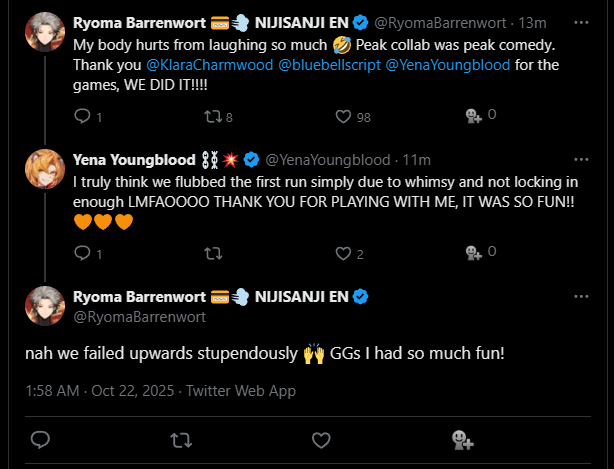Retweet Yena Youngblood's tweet
The width and height of the screenshot is (614, 469).
click(211, 254)
